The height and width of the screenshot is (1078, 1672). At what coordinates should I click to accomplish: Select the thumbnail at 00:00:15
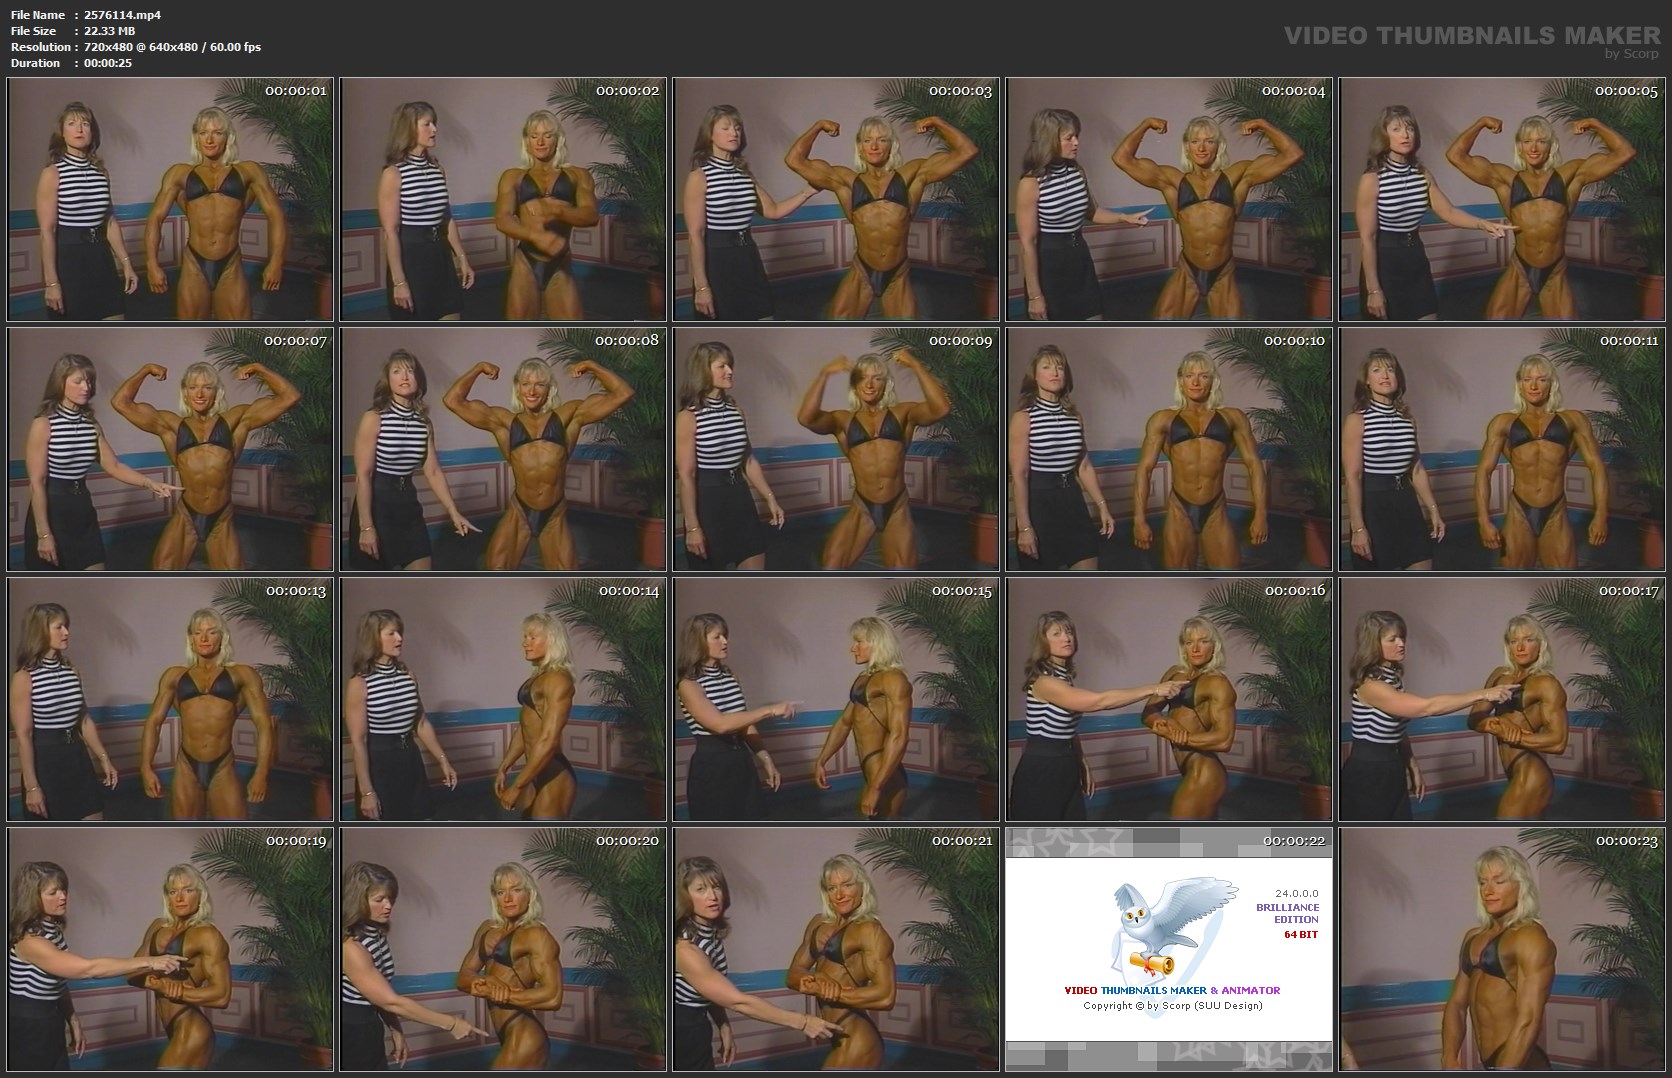836,699
